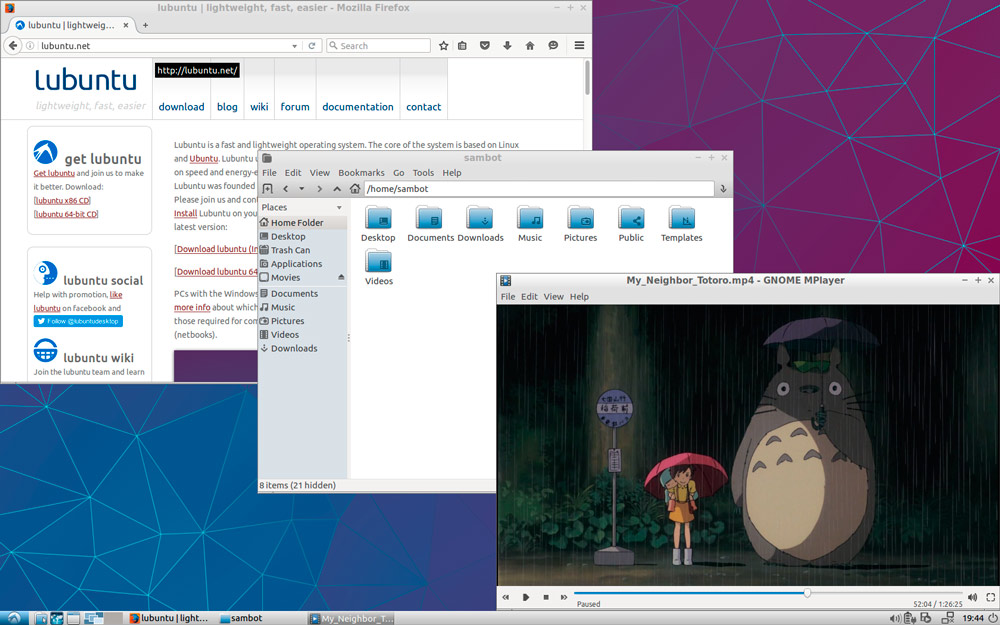Screen dimensions: 1000x625
Task: Fast forward the video in GNOME MPlayer
Action: point(564,598)
